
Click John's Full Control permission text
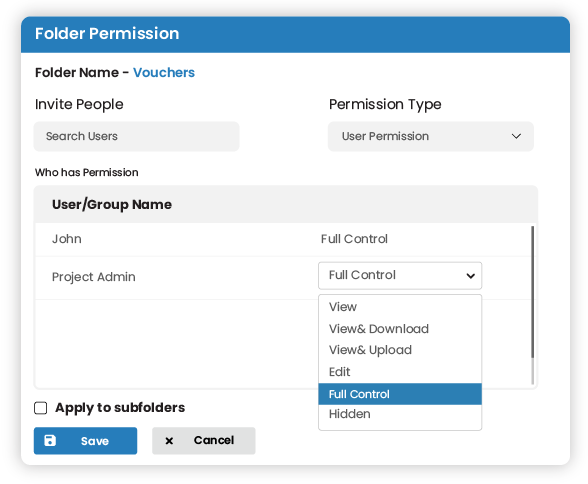click(x=354, y=239)
